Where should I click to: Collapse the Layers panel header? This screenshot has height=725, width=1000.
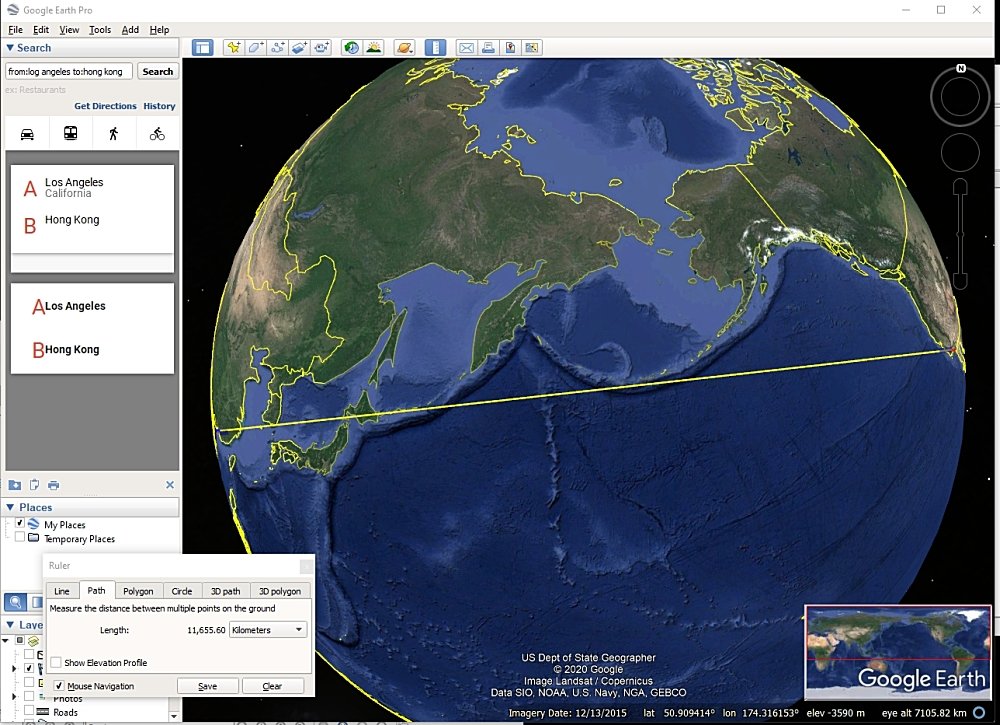pyautogui.click(x=23, y=625)
